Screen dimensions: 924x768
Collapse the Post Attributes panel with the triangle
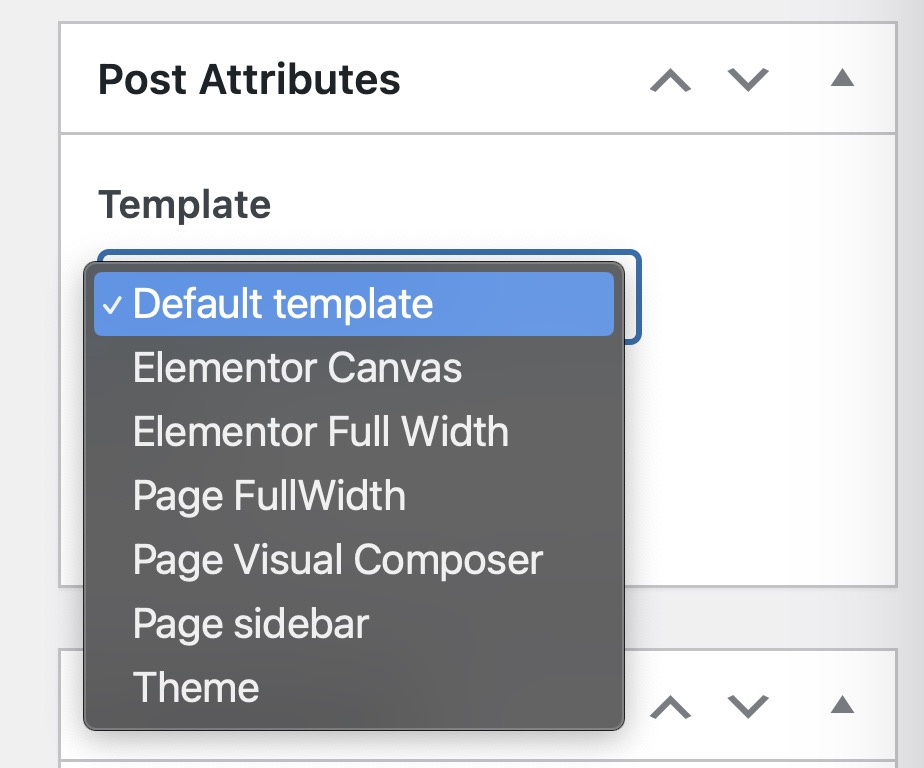pyautogui.click(x=842, y=78)
